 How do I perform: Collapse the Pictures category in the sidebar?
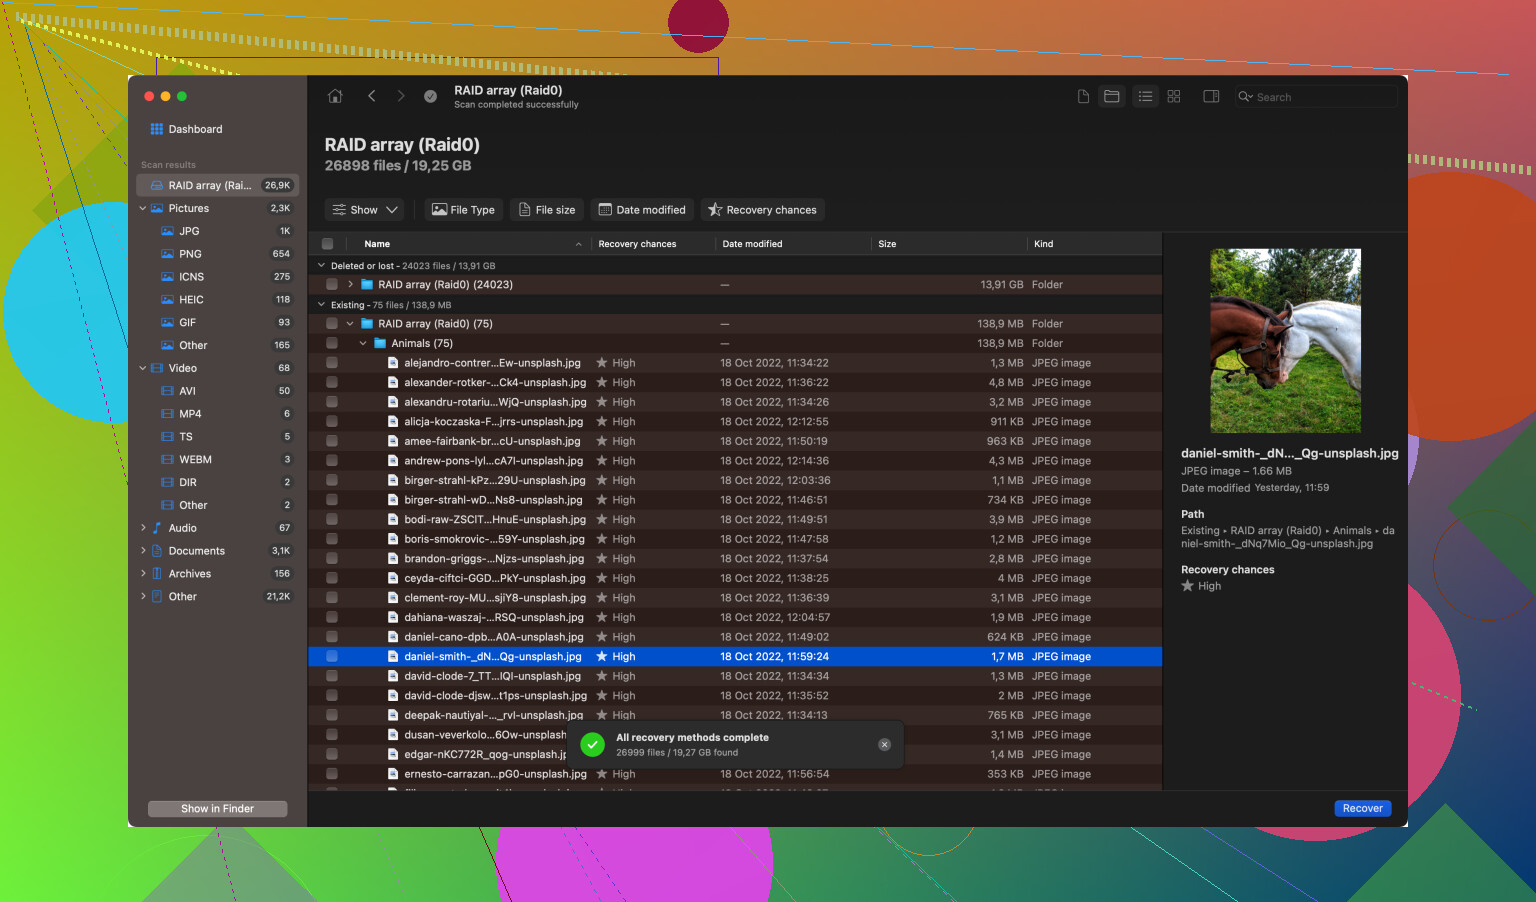point(143,208)
